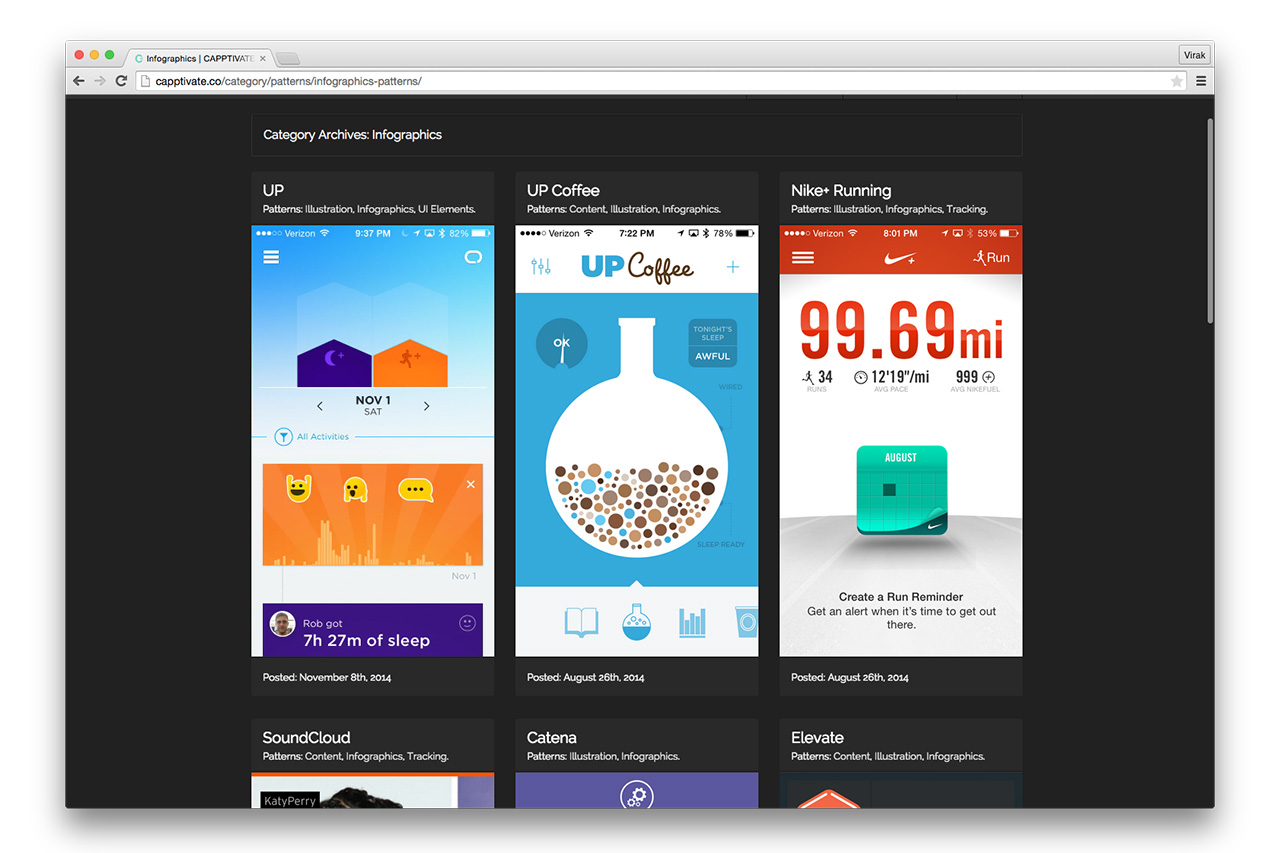
Task: Tap the bar chart icon in UP Coffee footer
Action: [x=692, y=622]
